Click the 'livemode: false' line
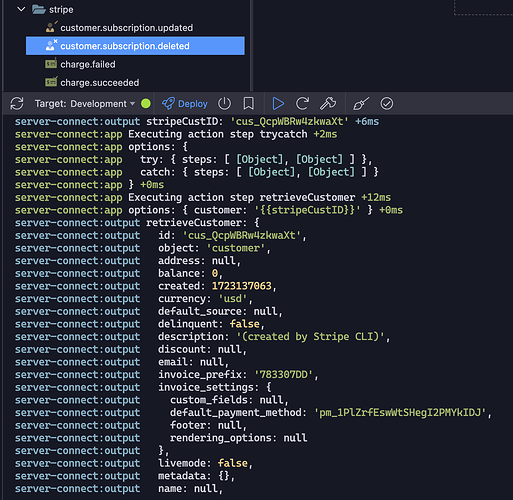This screenshot has height=500, width=513. [134, 464]
